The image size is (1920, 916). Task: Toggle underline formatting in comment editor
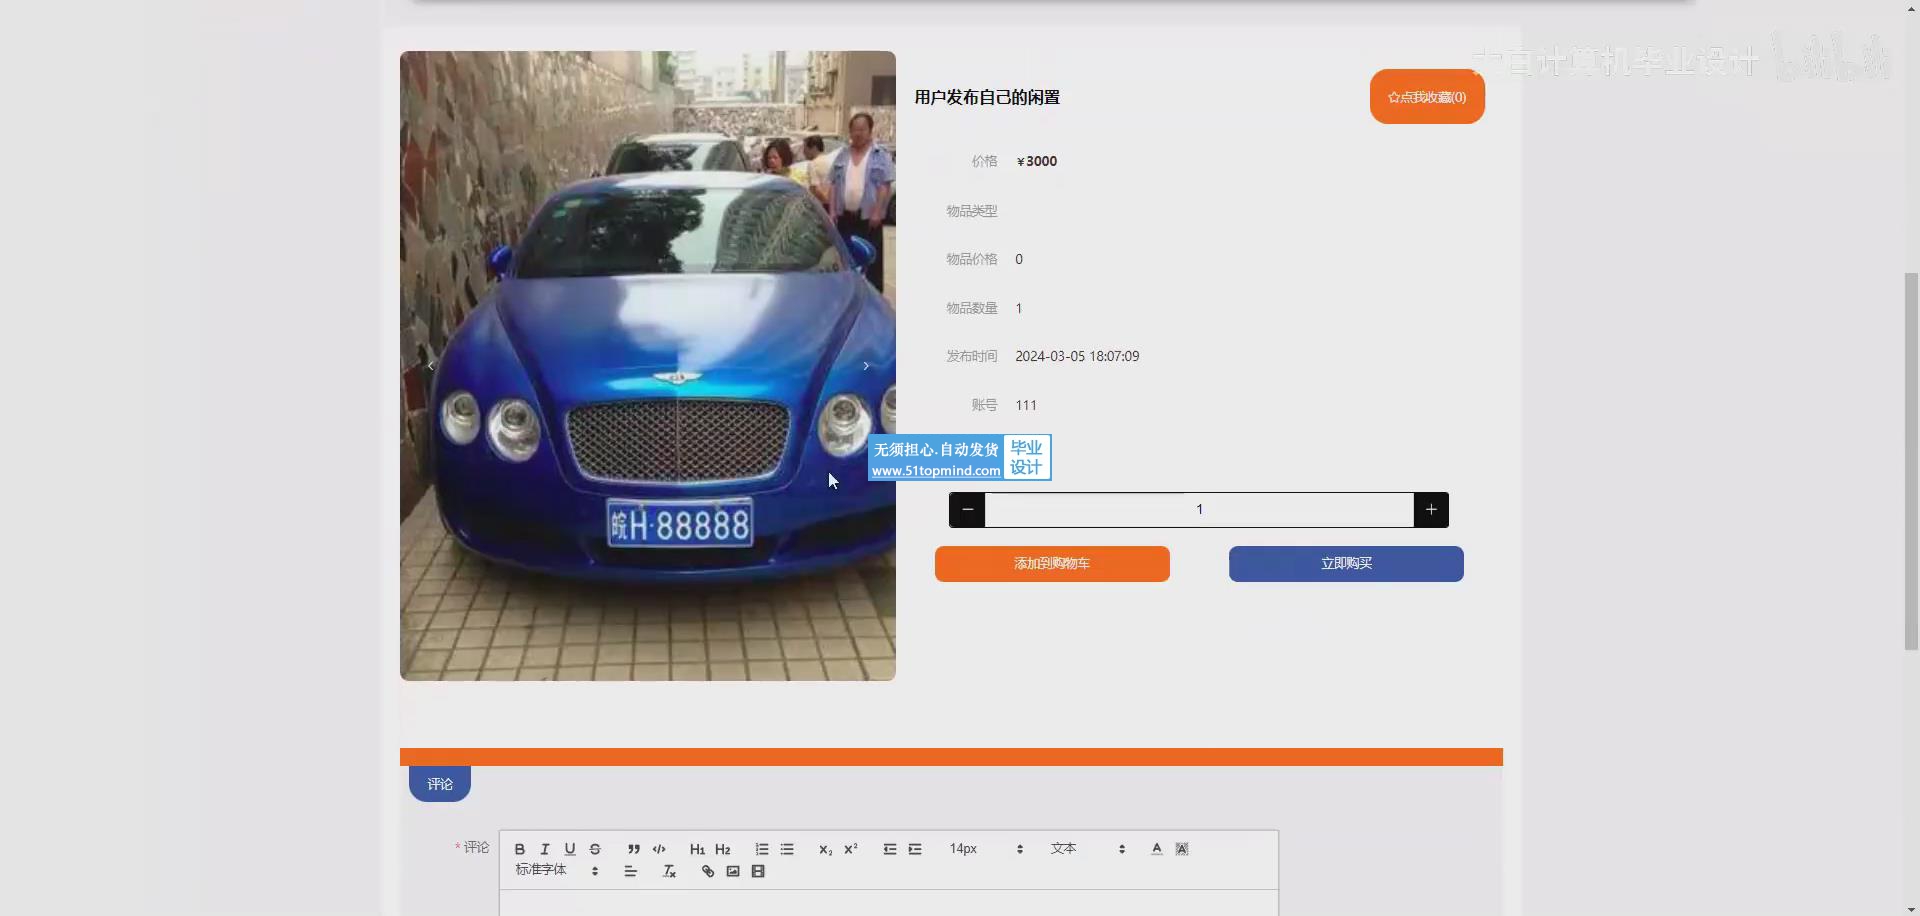pyautogui.click(x=570, y=849)
